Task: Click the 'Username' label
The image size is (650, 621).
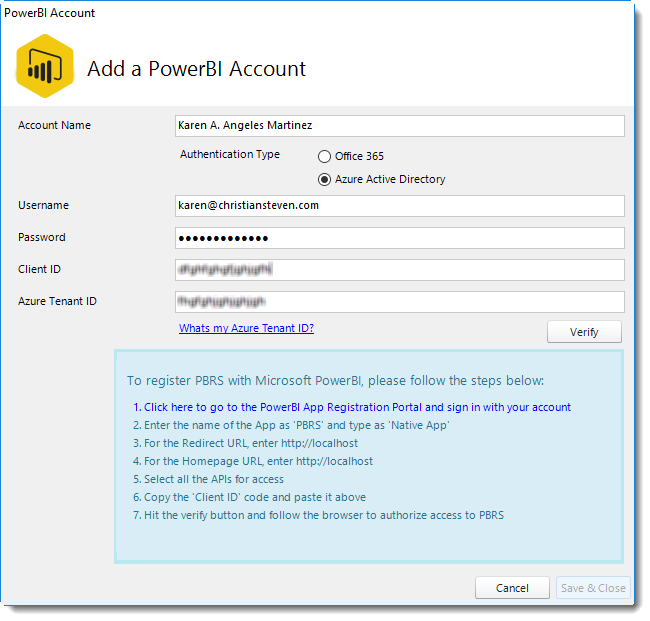Action: 43,205
